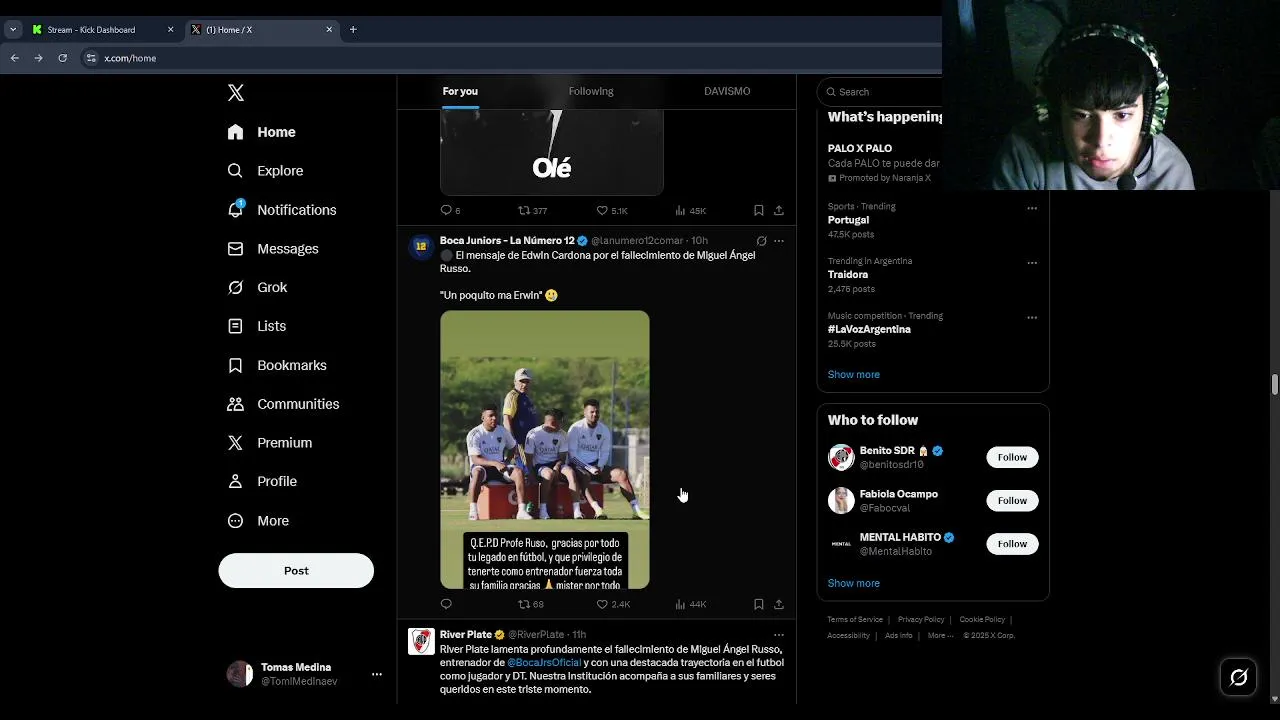Like the Olé post with 5.1K likes
The width and height of the screenshot is (1280, 720).
point(612,211)
